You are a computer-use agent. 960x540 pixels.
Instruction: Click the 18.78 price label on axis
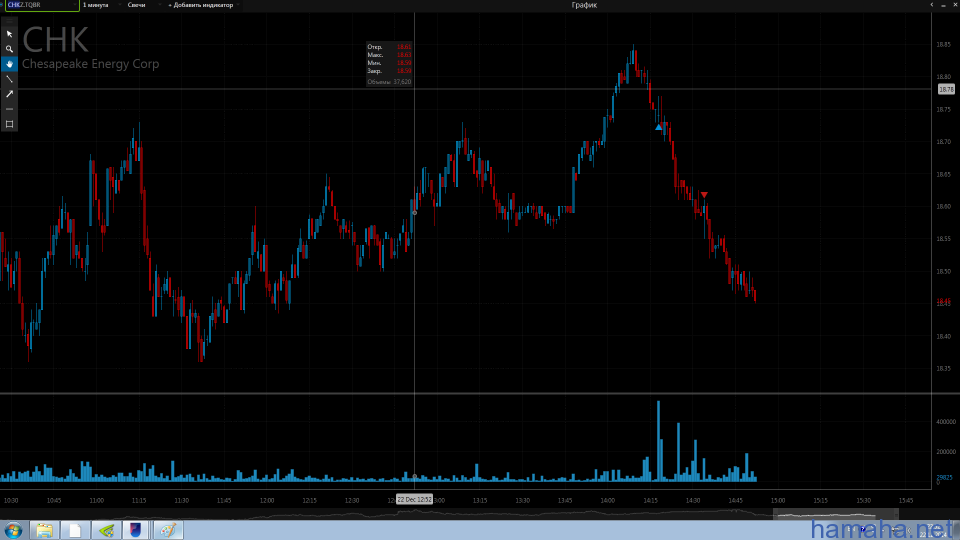click(946, 89)
